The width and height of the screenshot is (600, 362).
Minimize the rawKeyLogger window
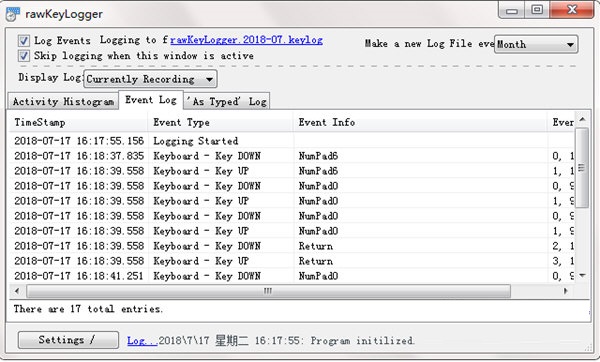point(512,10)
